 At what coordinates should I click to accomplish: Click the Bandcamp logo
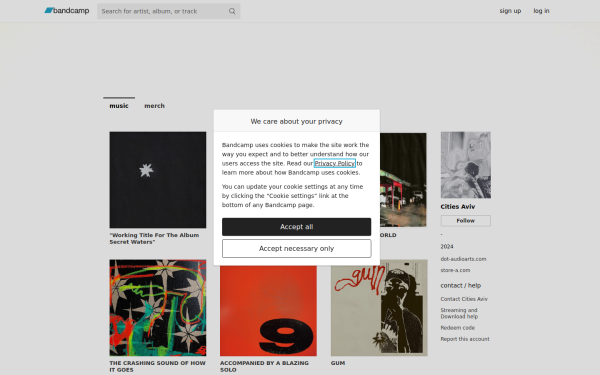[67, 11]
